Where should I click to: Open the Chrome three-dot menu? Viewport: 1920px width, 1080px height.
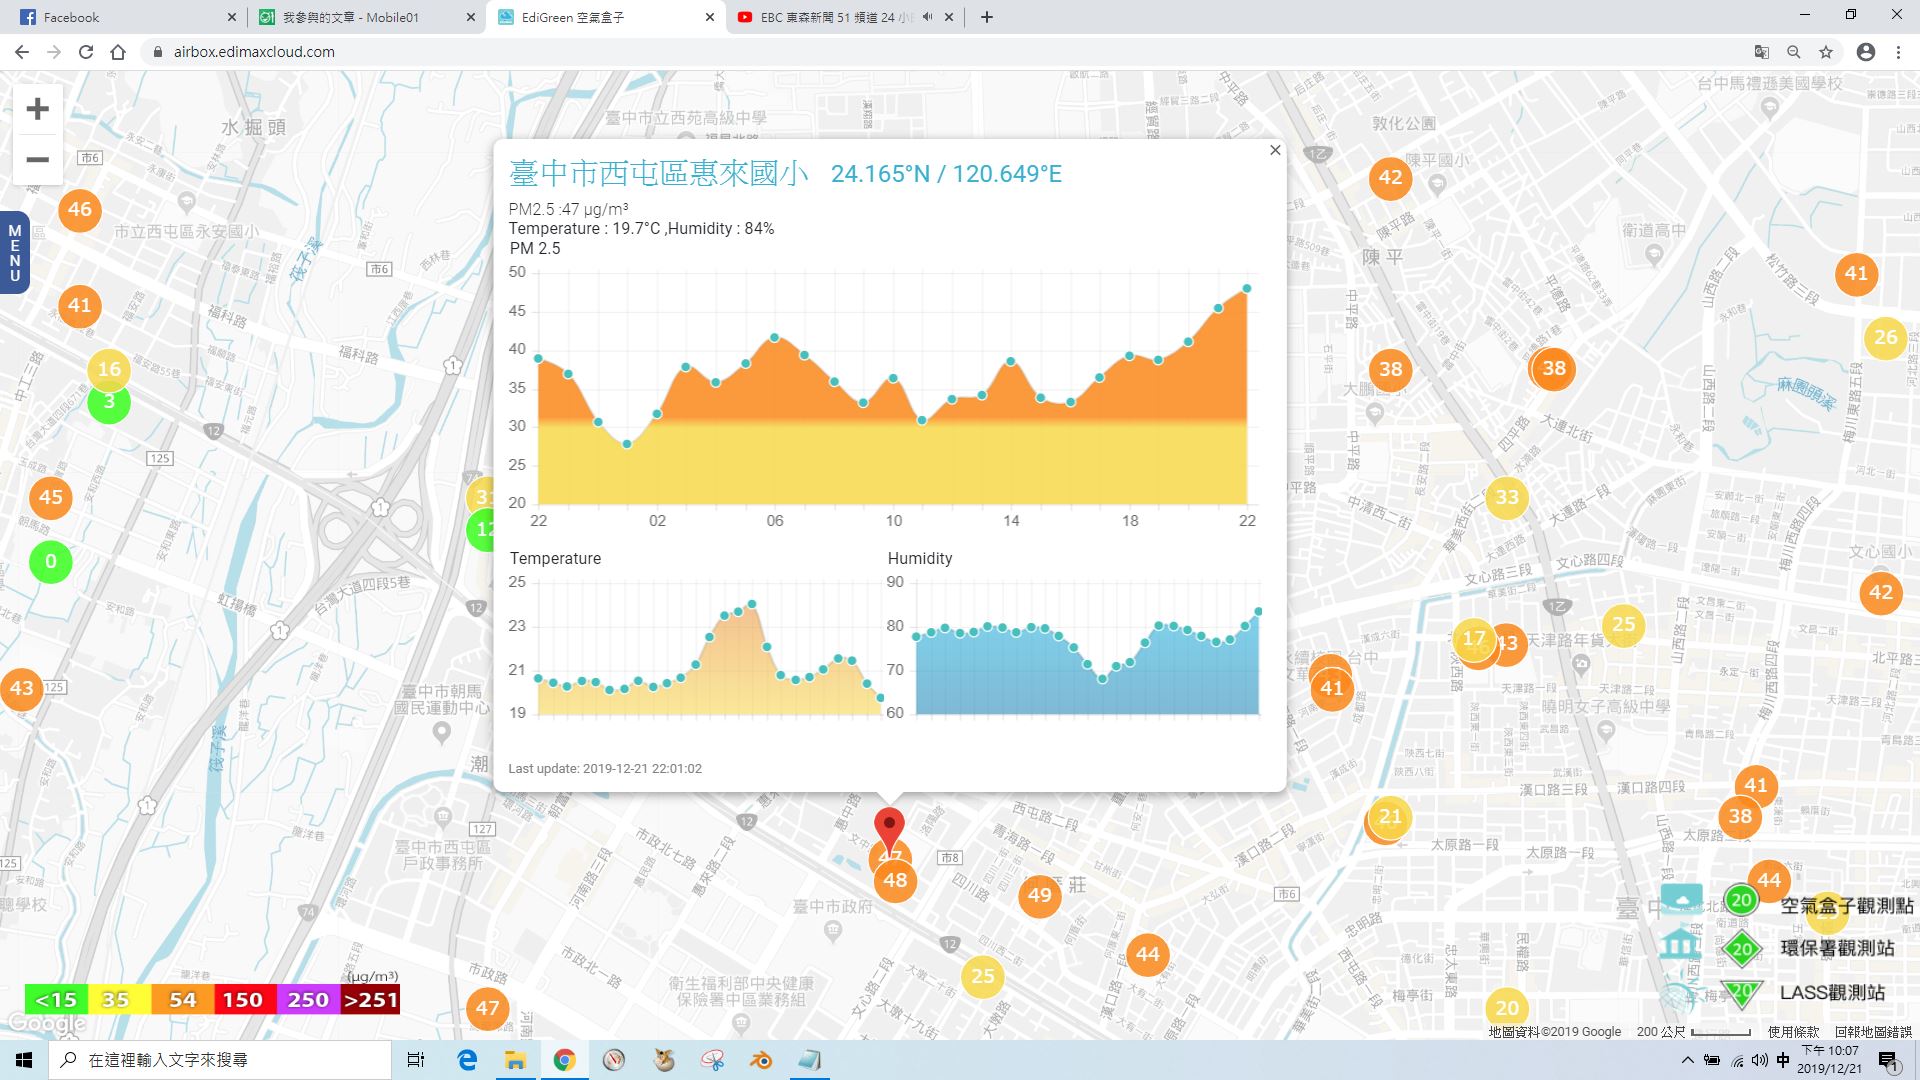(1898, 52)
